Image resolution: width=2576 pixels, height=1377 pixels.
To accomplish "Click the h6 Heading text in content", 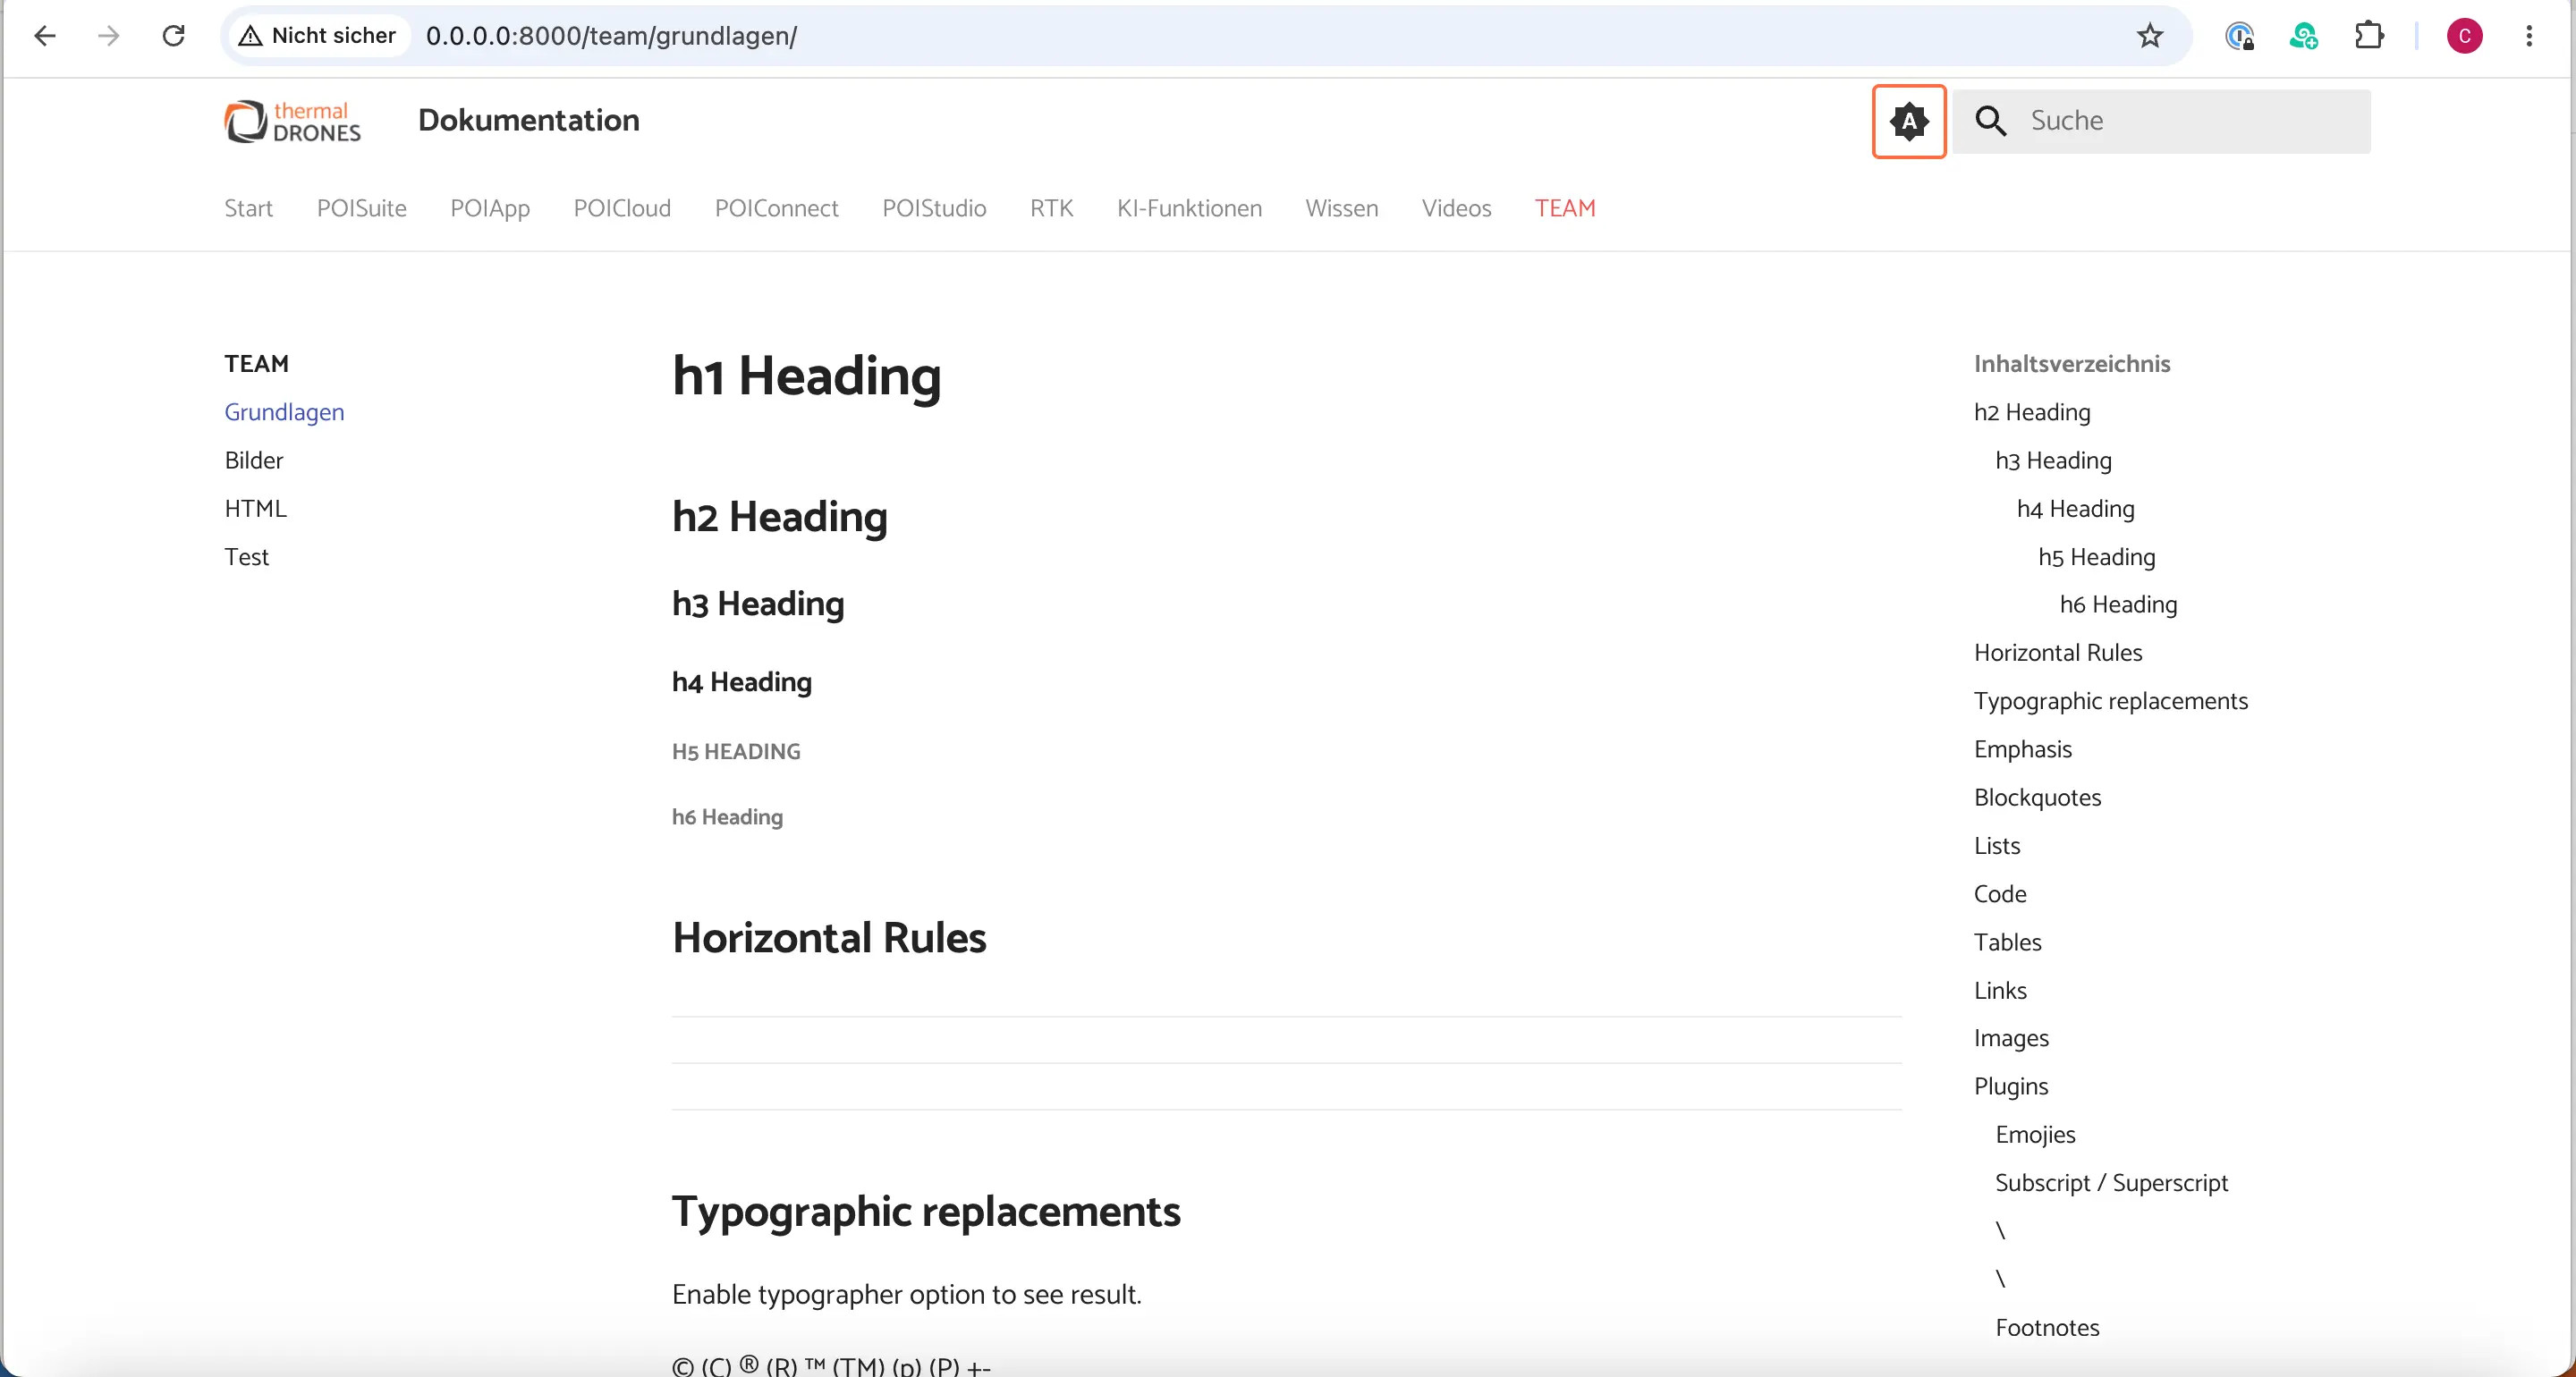I will (x=727, y=817).
